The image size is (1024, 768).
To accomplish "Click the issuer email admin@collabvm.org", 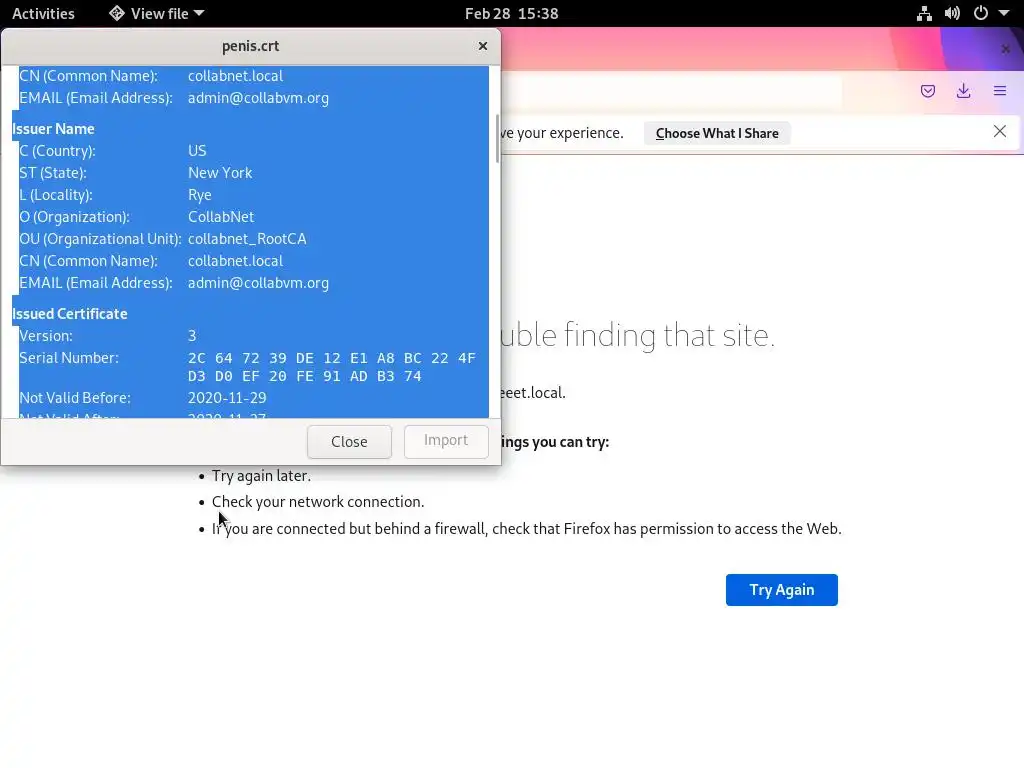I will (x=259, y=283).
